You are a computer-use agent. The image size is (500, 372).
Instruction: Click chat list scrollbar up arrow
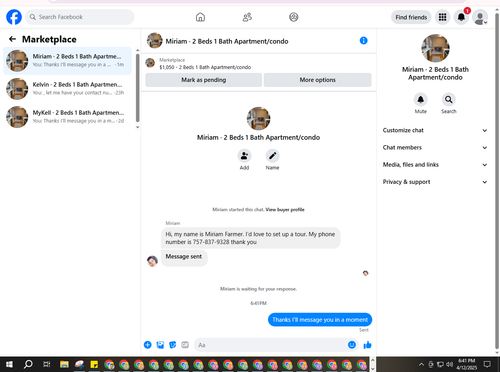[137, 51]
